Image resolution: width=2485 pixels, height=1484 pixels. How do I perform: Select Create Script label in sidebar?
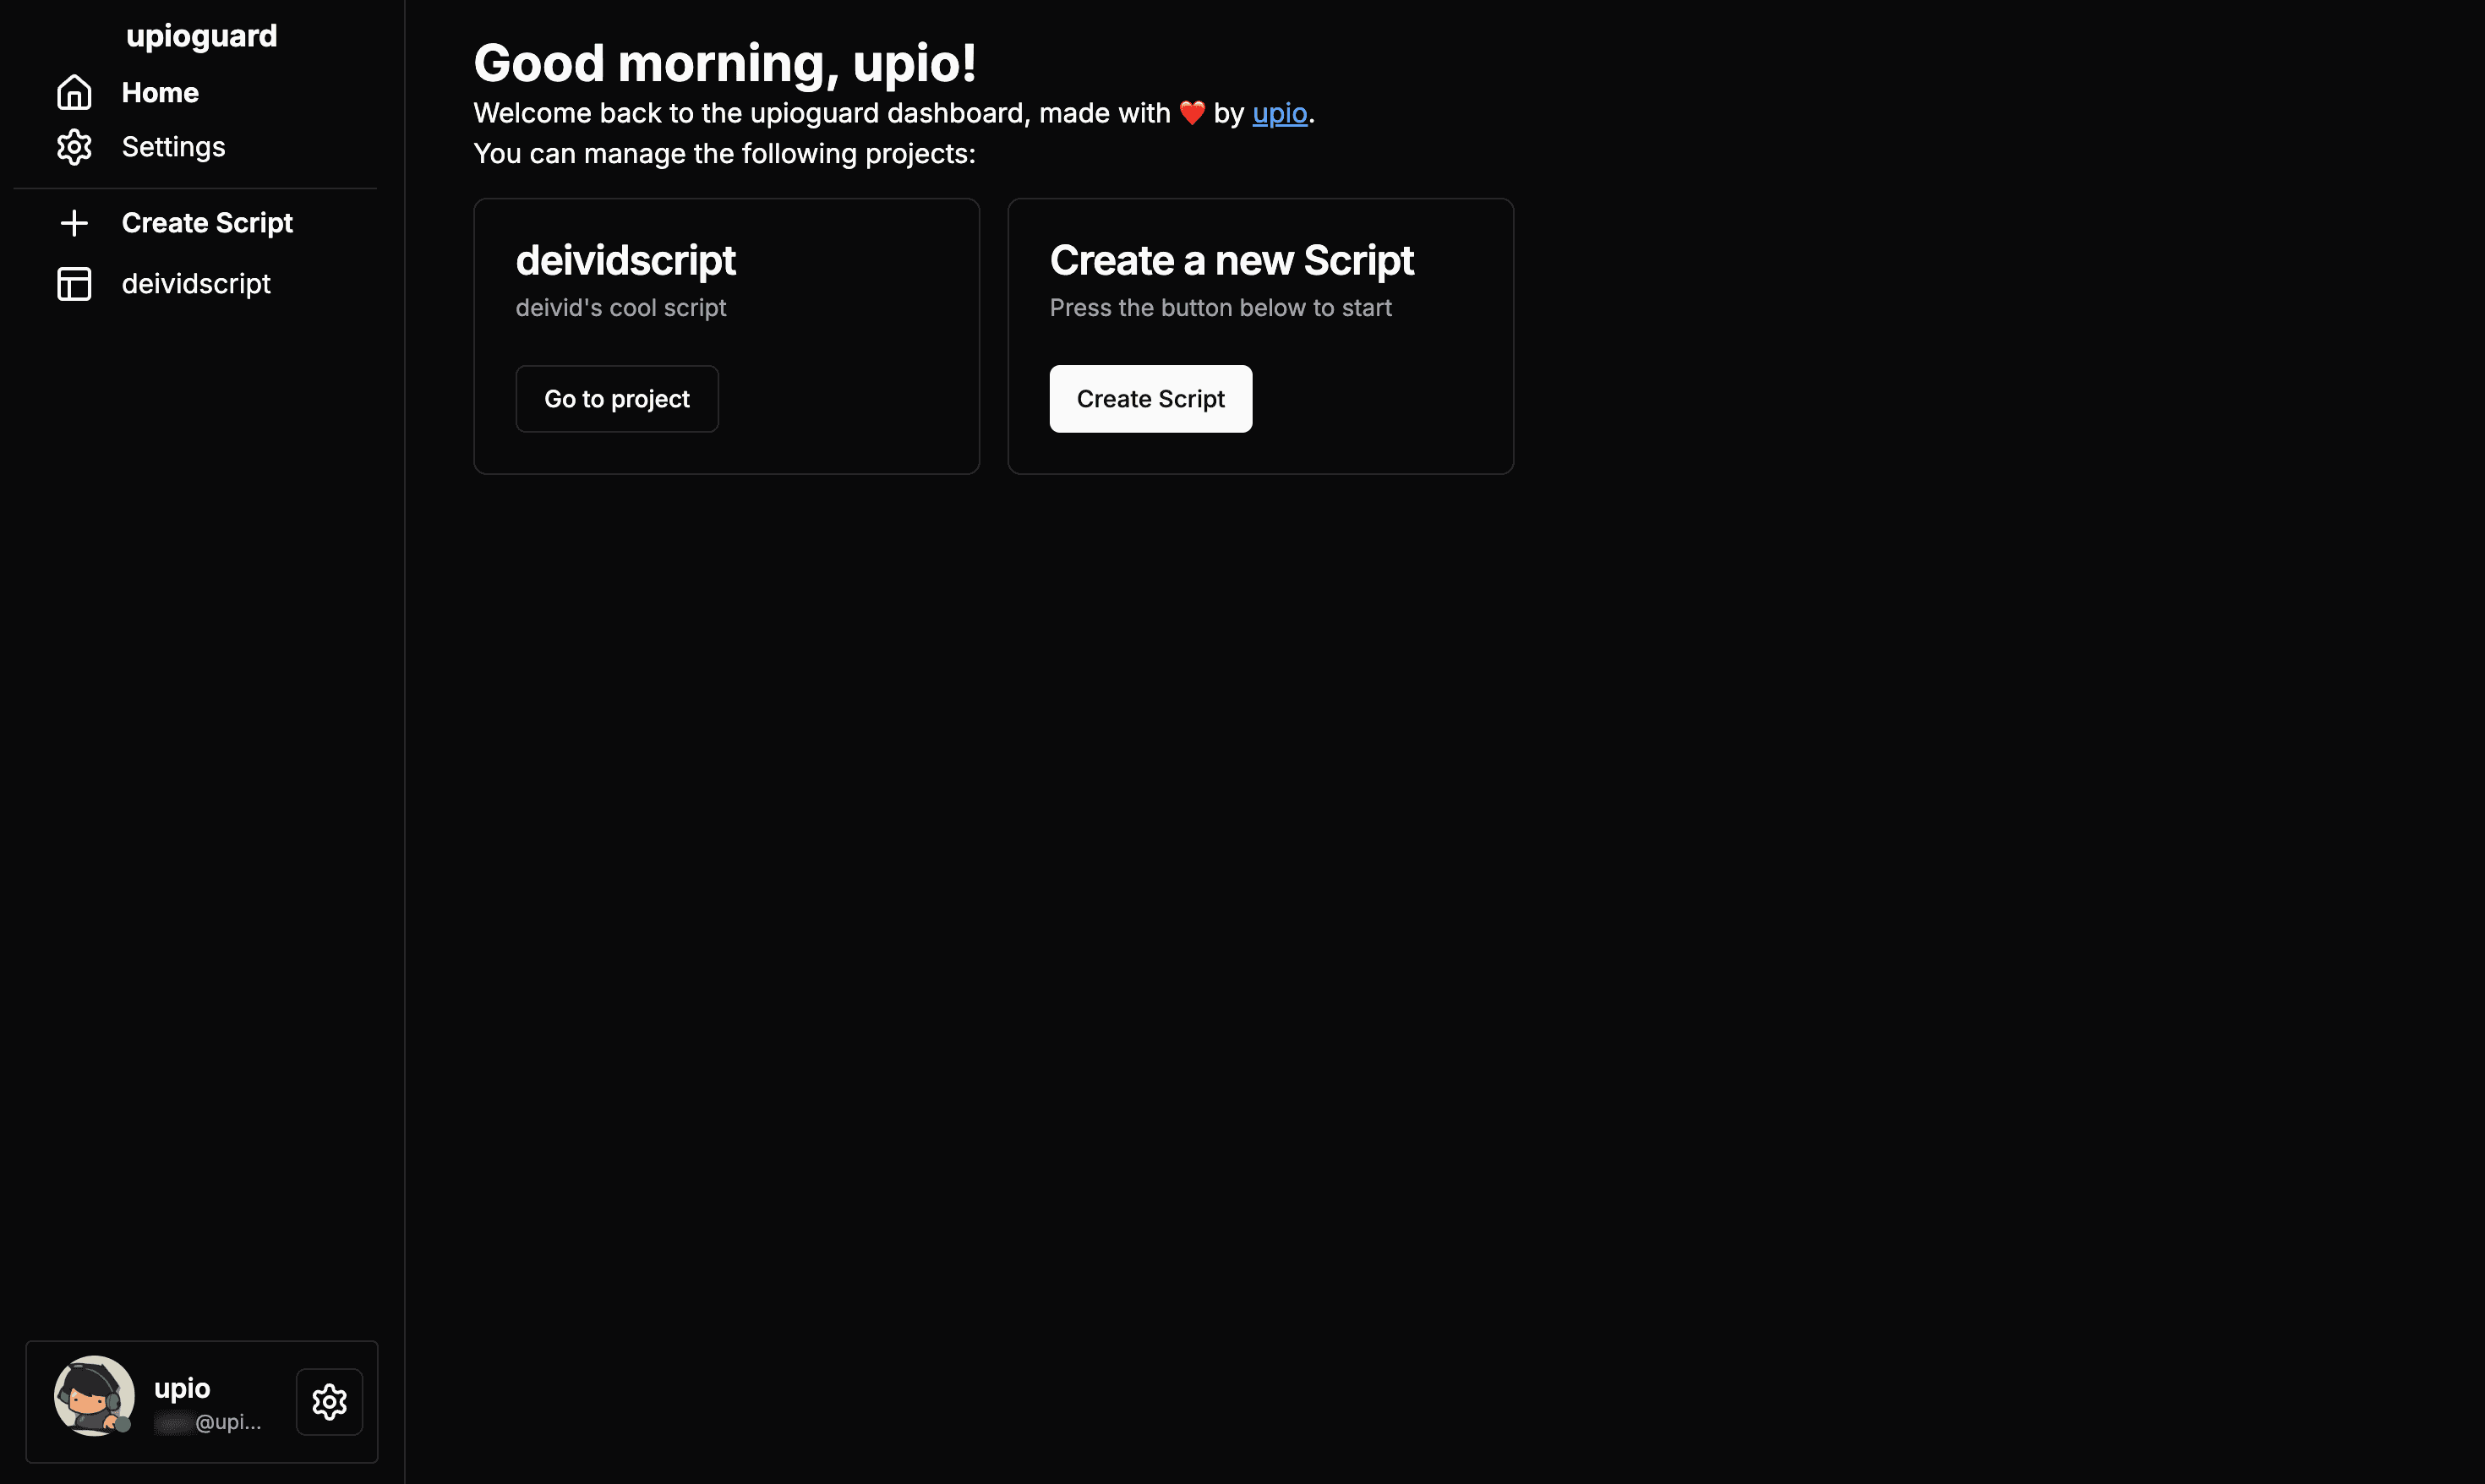pos(207,223)
